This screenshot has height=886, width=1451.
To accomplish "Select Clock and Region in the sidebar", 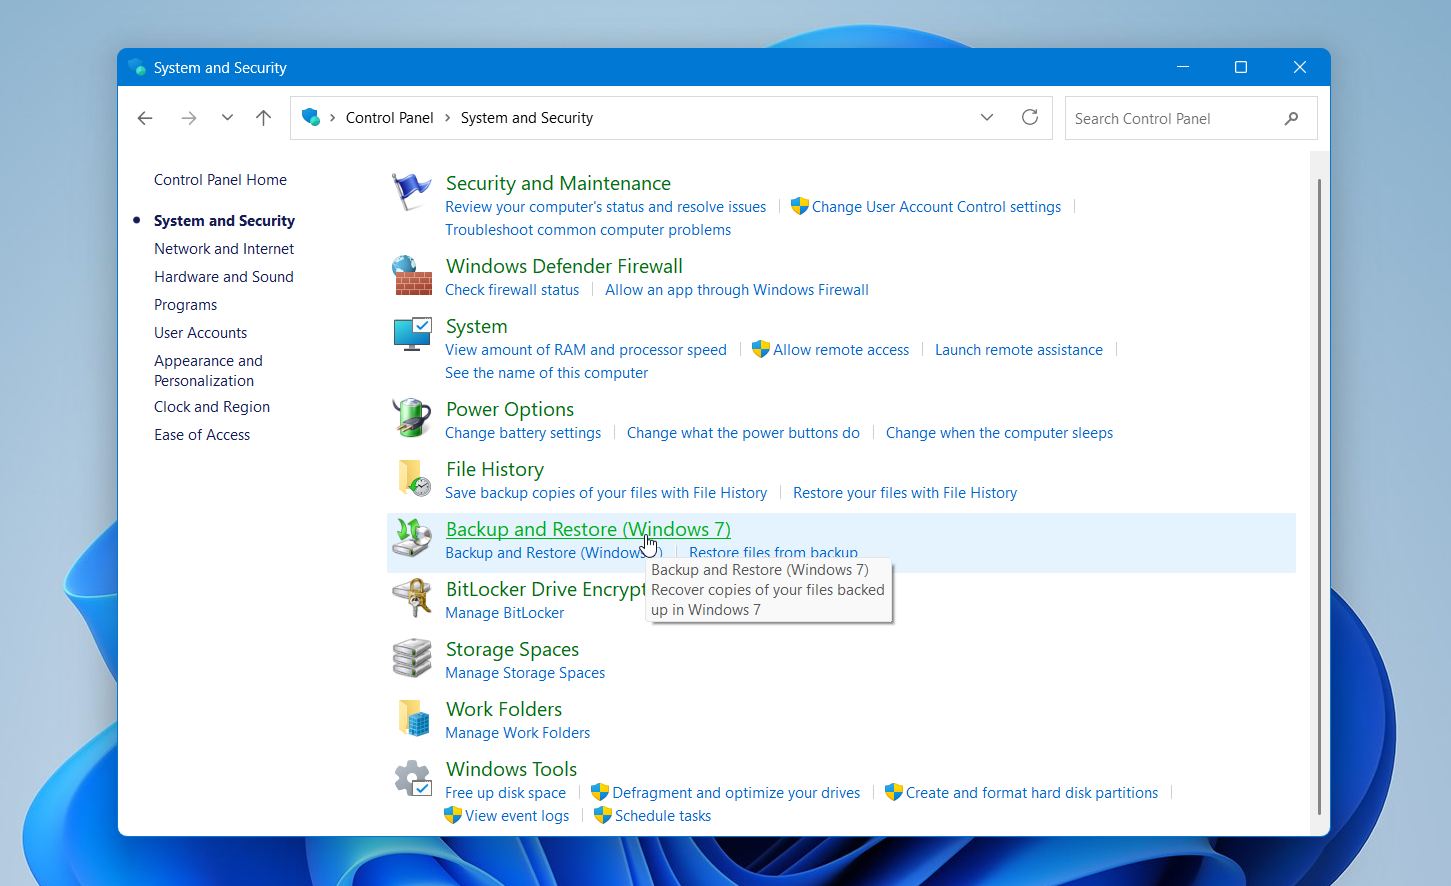I will [x=212, y=407].
